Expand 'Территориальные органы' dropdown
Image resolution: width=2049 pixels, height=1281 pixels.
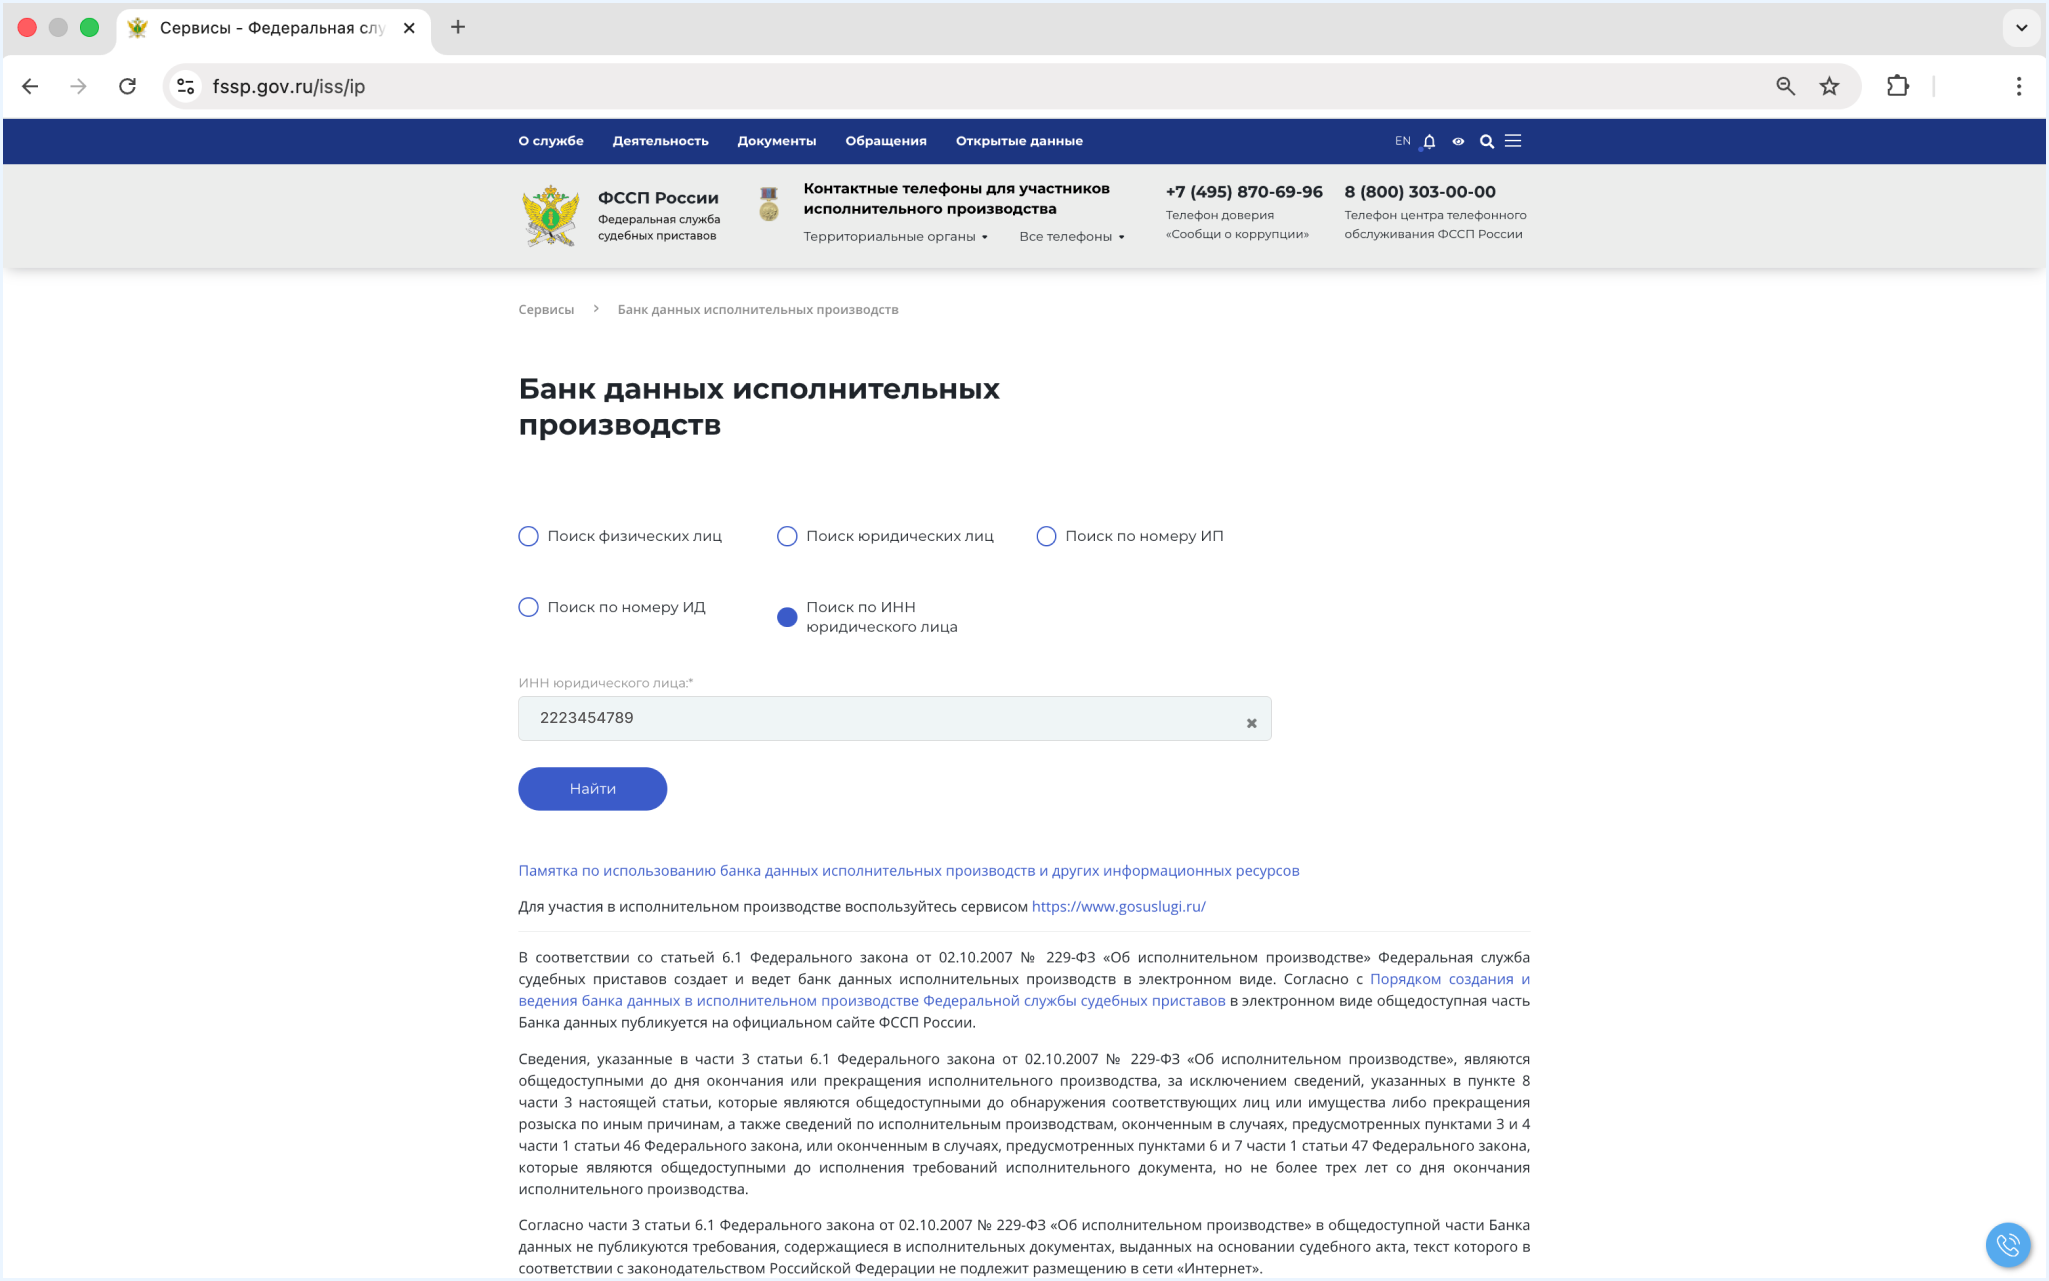tap(895, 237)
